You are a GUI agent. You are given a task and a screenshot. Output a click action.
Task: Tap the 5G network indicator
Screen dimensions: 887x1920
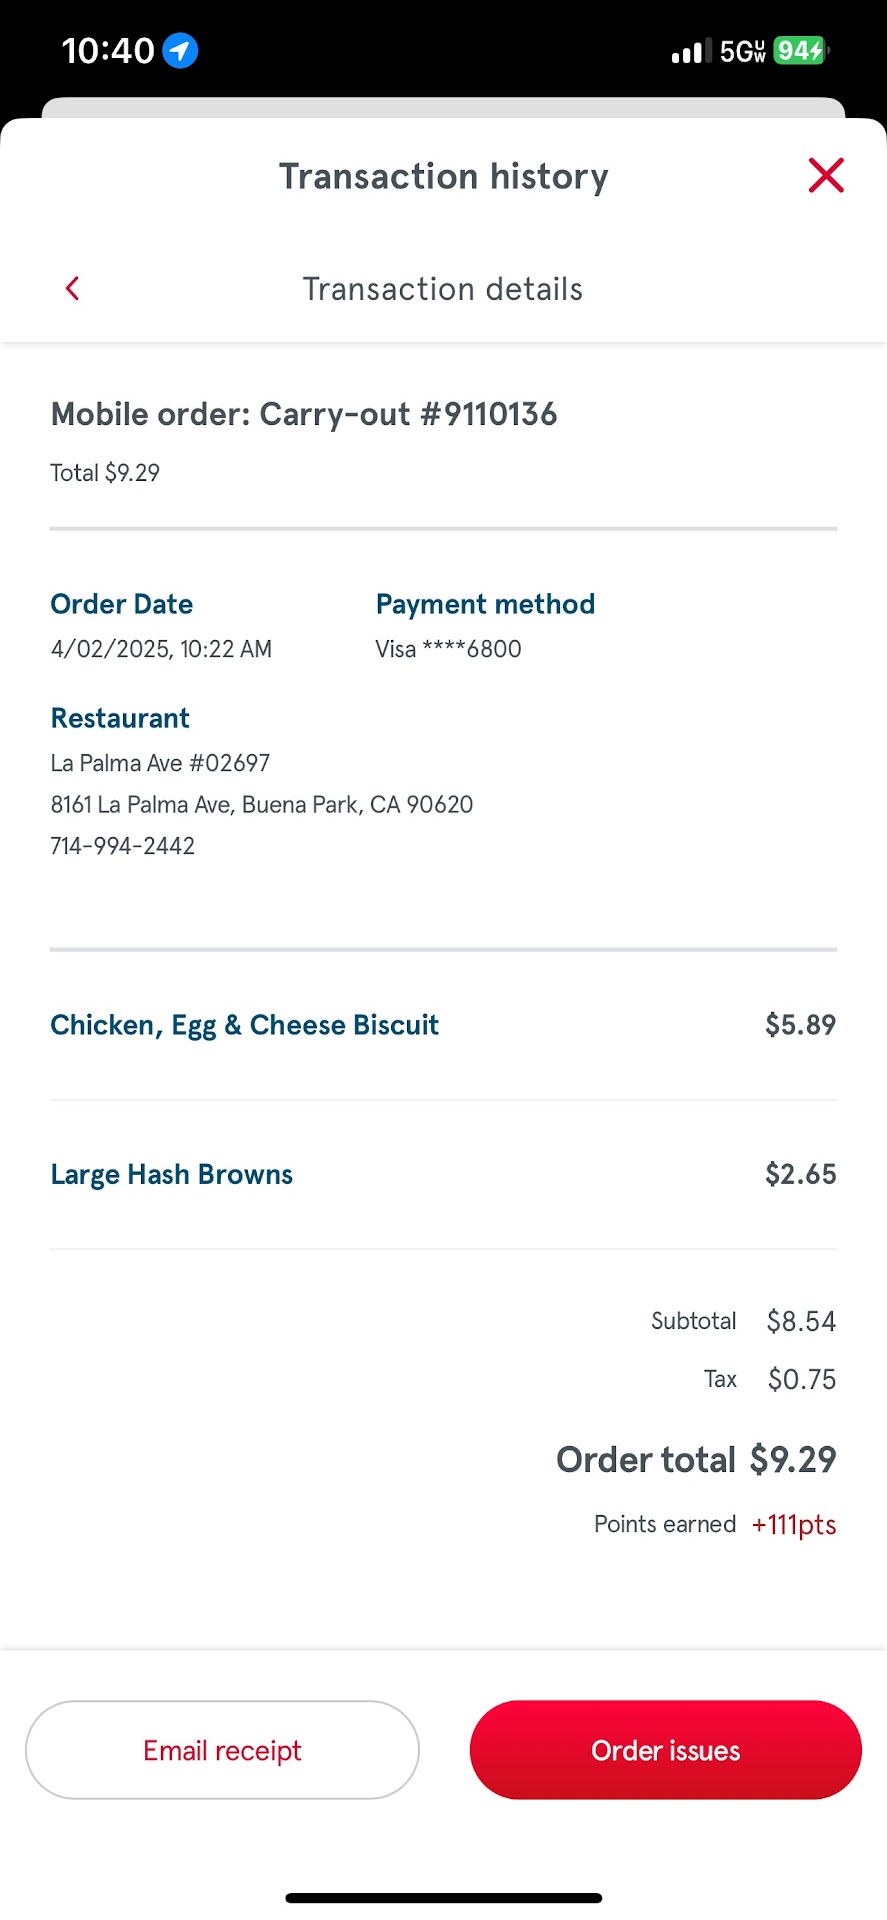pos(742,51)
